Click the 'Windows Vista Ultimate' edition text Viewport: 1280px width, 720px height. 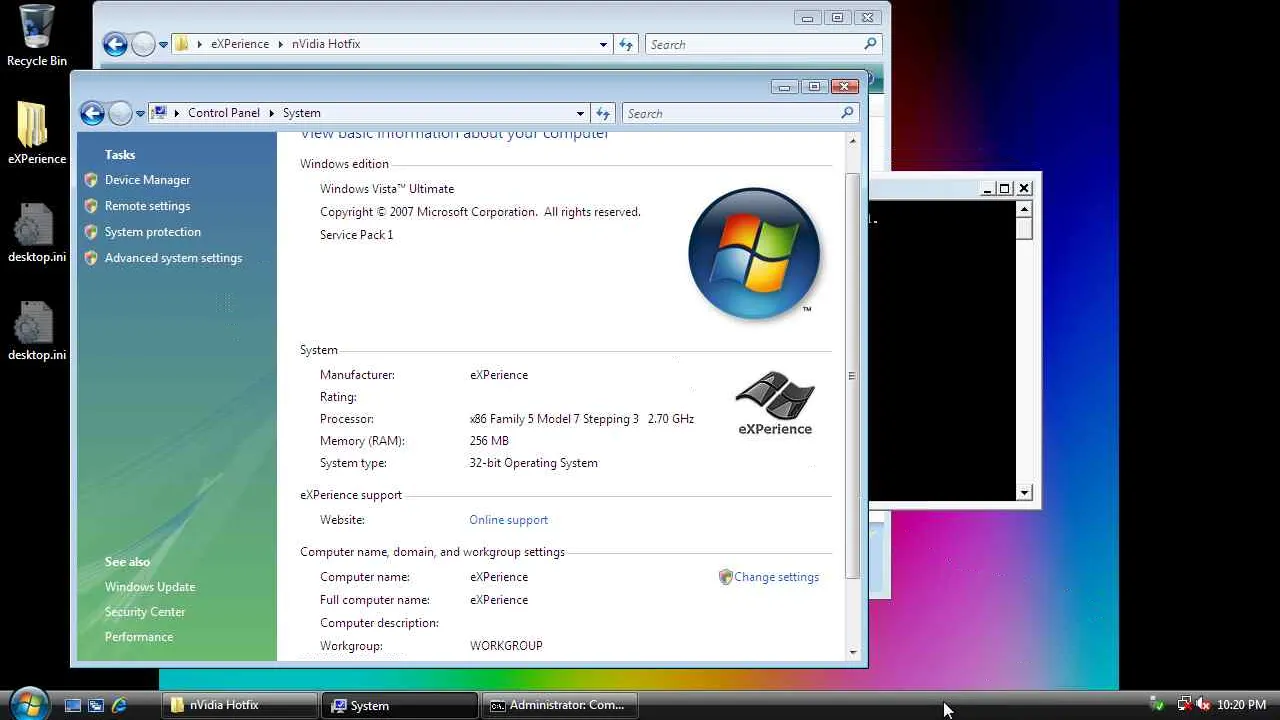pos(387,189)
